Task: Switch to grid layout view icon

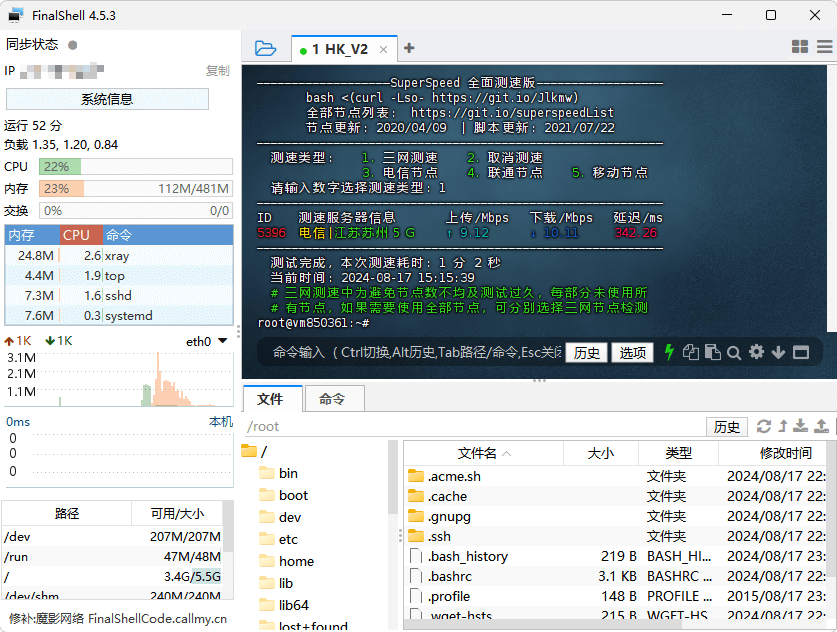Action: click(x=800, y=47)
